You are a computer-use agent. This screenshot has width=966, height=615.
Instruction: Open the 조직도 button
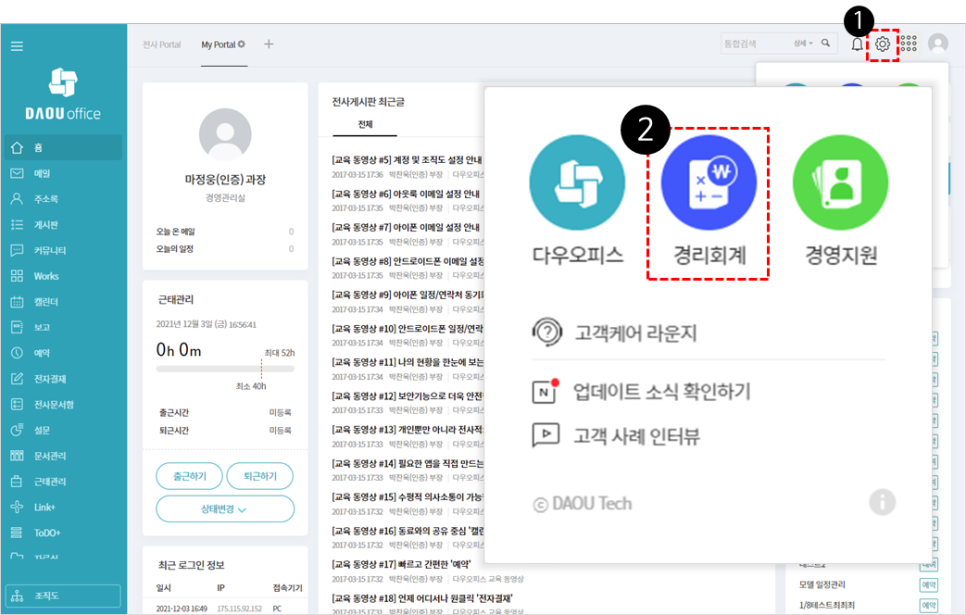coord(63,596)
